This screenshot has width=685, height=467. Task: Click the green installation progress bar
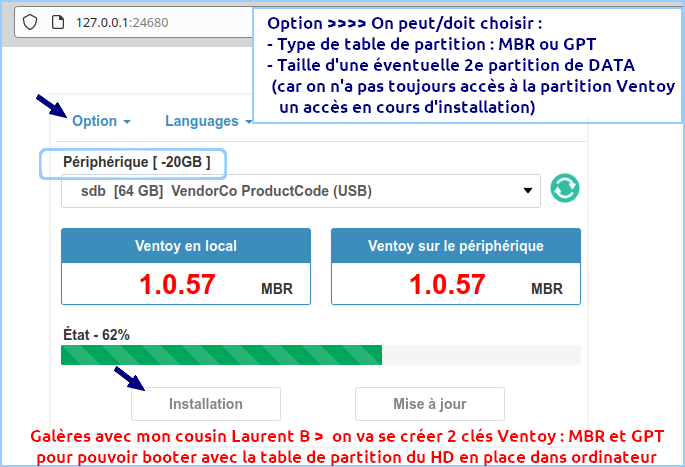tap(221, 355)
